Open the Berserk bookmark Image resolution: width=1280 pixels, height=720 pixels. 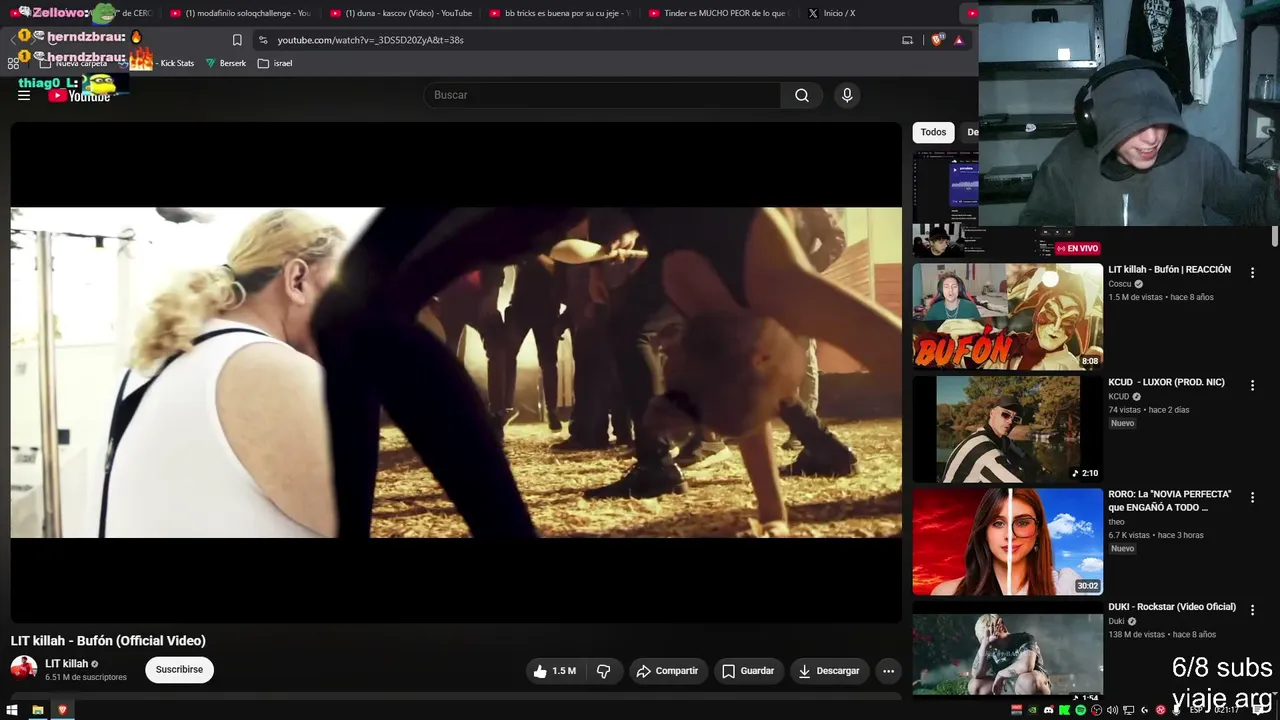pyautogui.click(x=226, y=63)
